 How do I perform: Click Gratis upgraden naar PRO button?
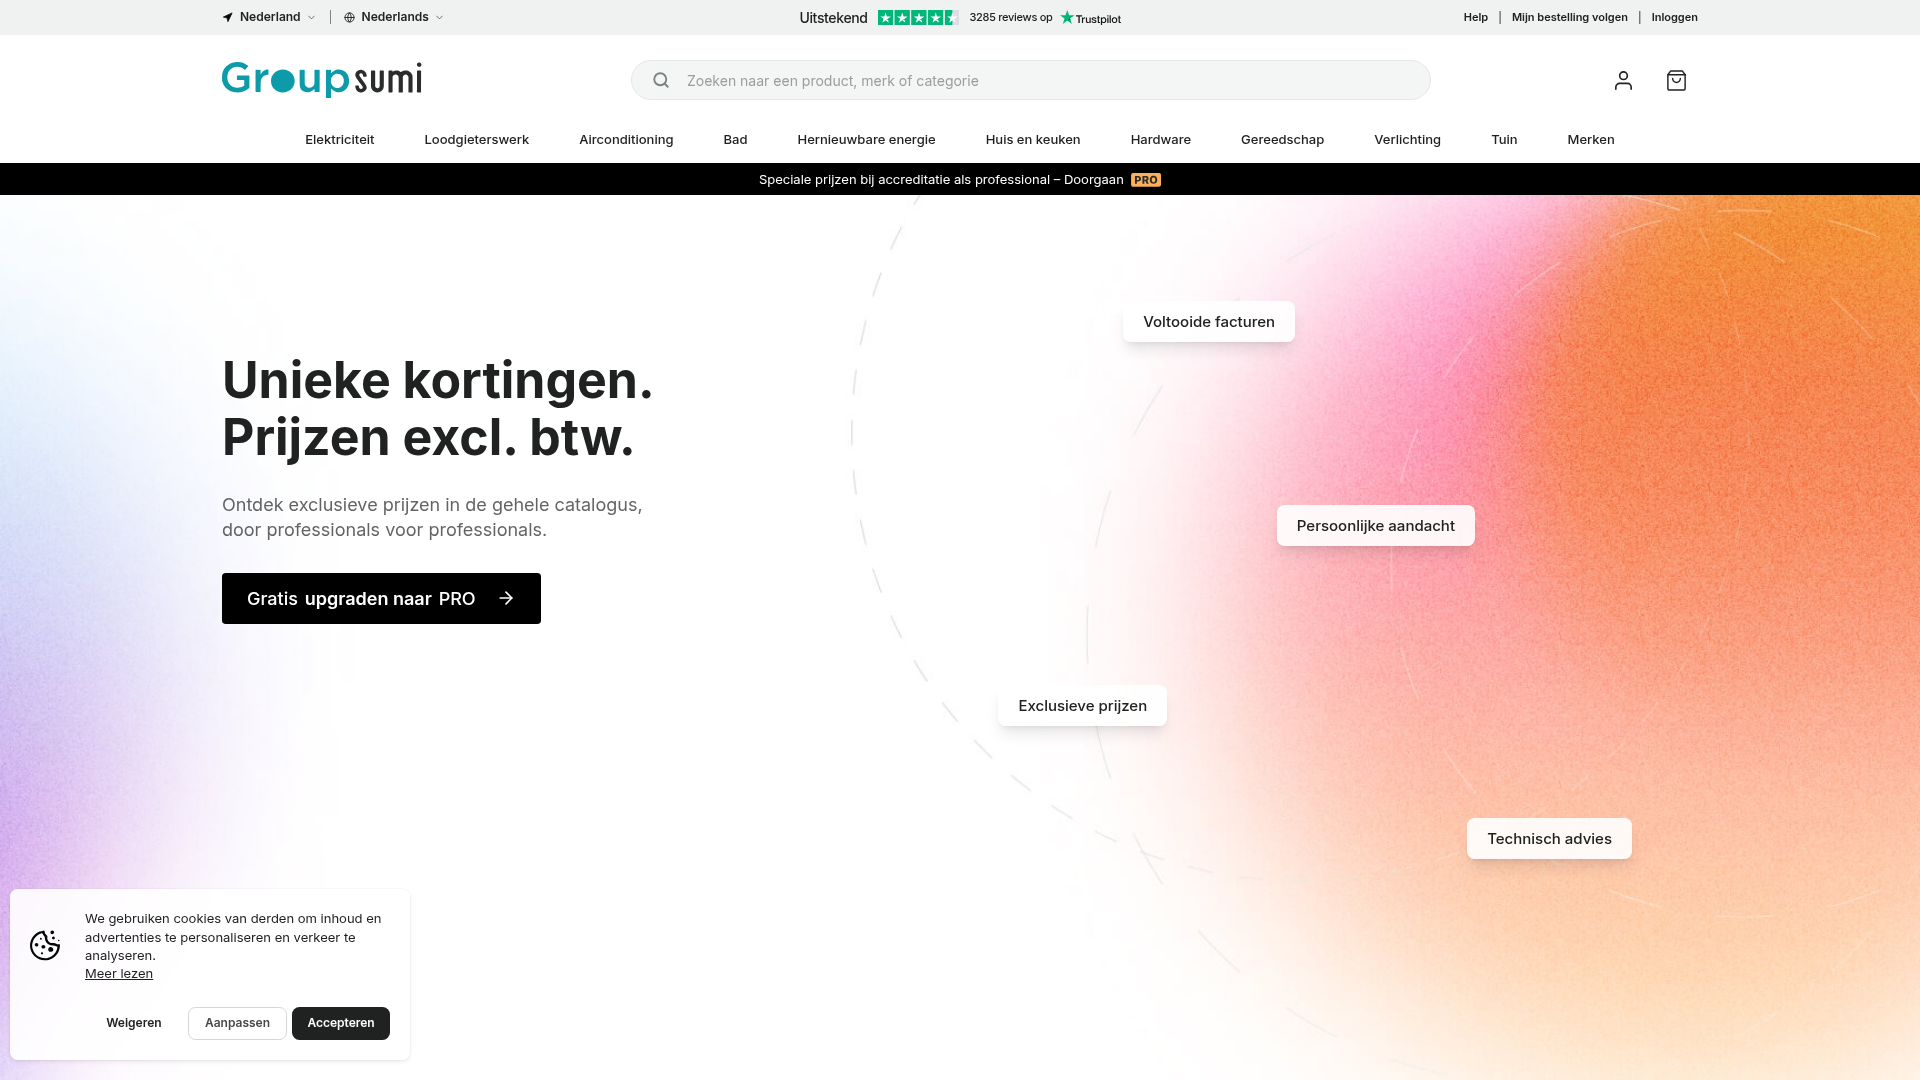click(381, 598)
